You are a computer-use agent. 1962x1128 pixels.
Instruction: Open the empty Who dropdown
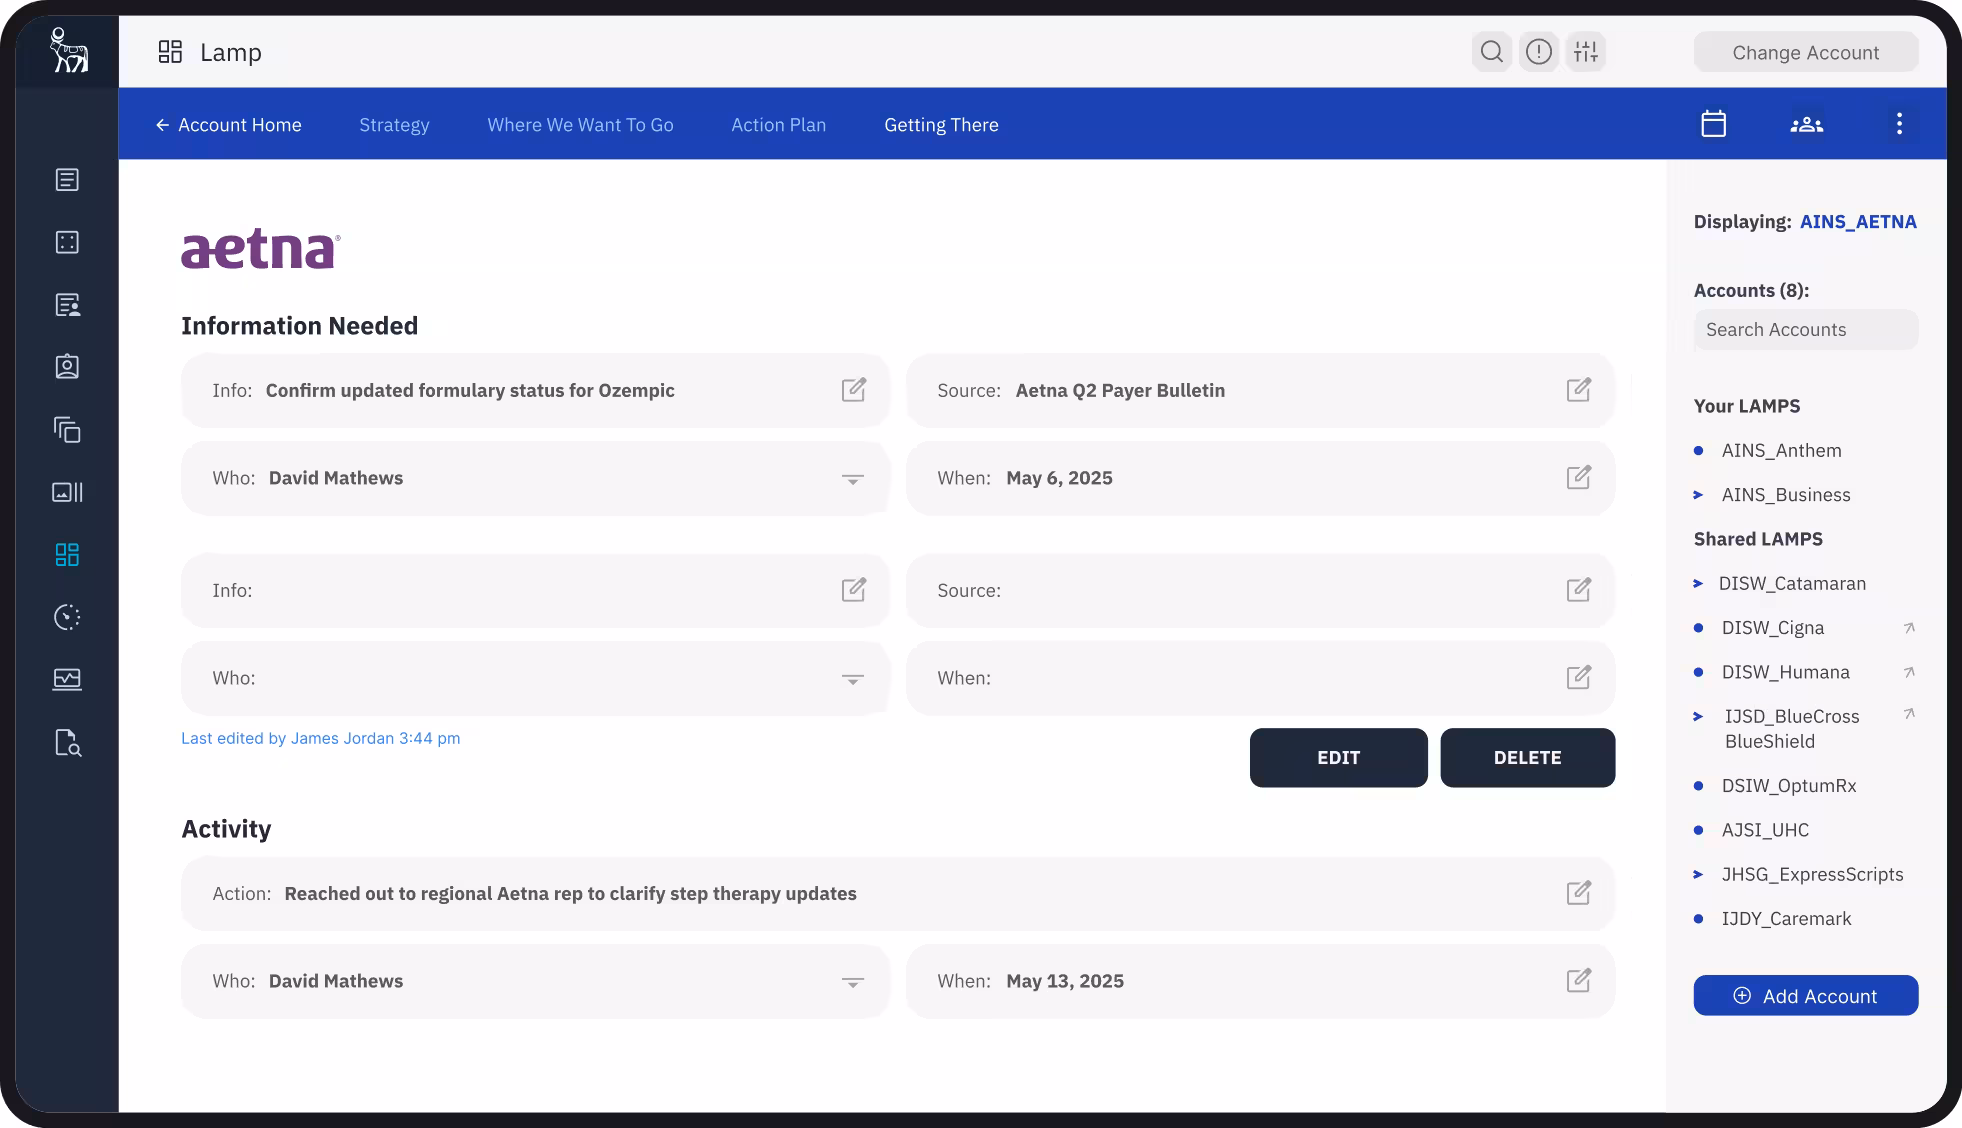[852, 679]
